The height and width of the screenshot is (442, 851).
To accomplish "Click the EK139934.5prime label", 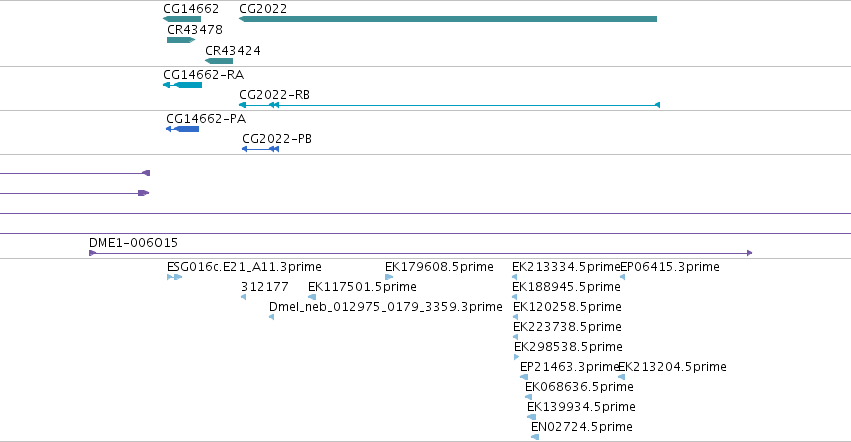I will [x=581, y=407].
